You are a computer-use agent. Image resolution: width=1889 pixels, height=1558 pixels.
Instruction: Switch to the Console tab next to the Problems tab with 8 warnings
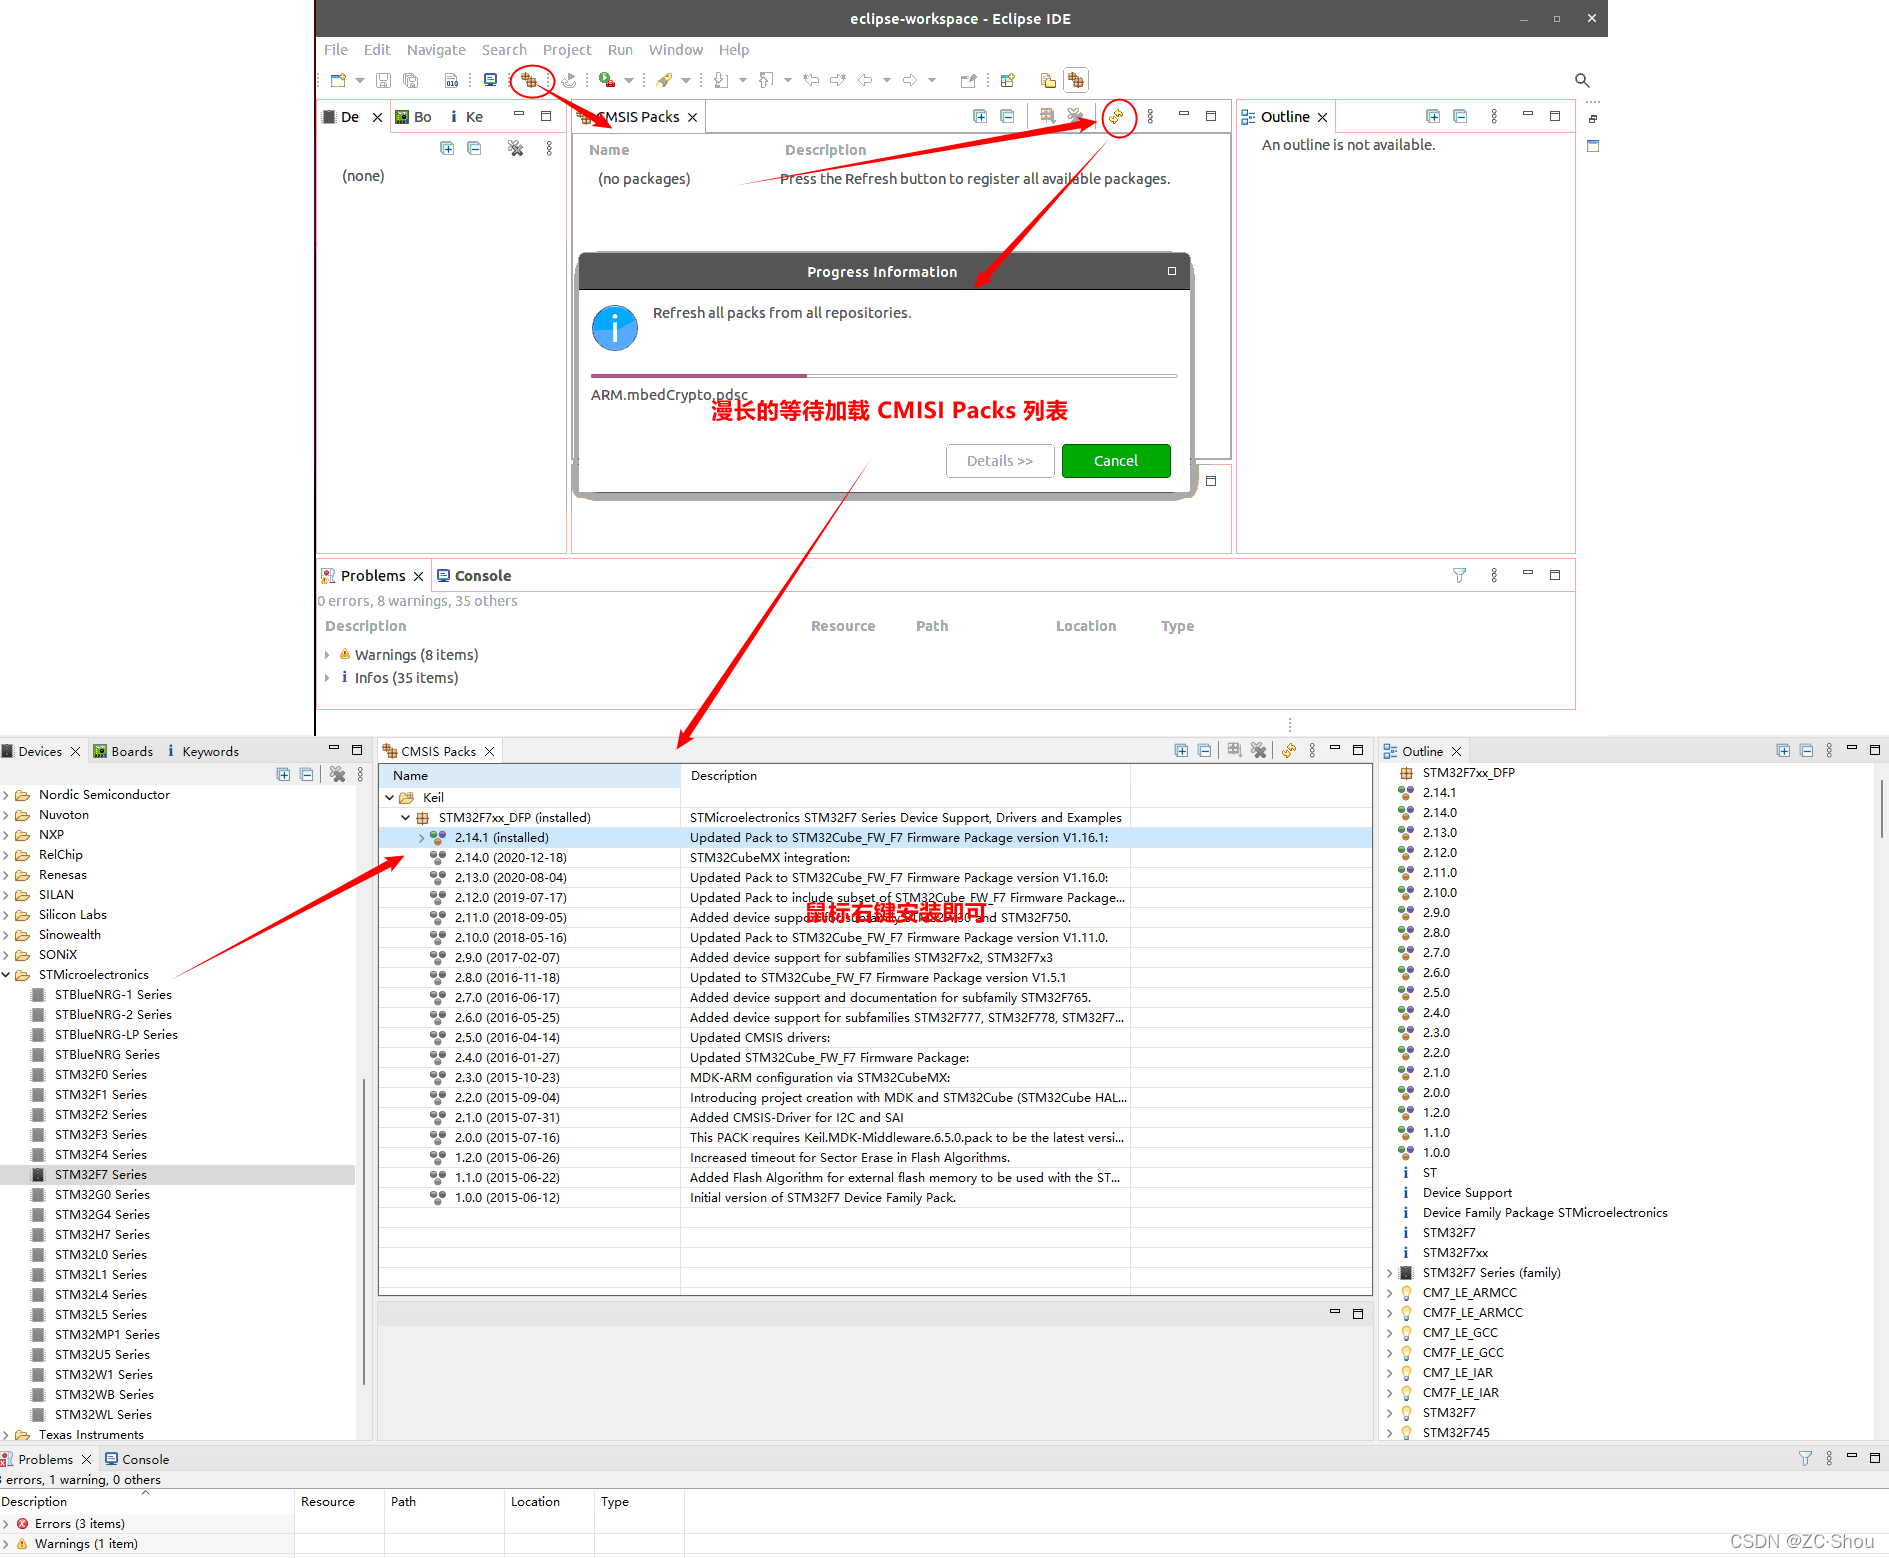(x=474, y=575)
